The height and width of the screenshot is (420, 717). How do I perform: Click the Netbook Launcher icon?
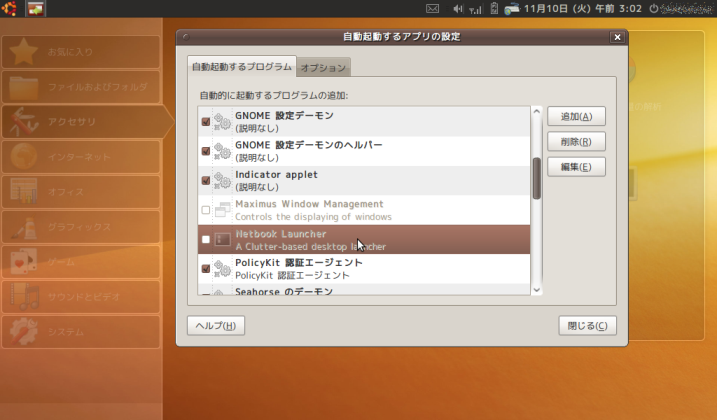223,239
